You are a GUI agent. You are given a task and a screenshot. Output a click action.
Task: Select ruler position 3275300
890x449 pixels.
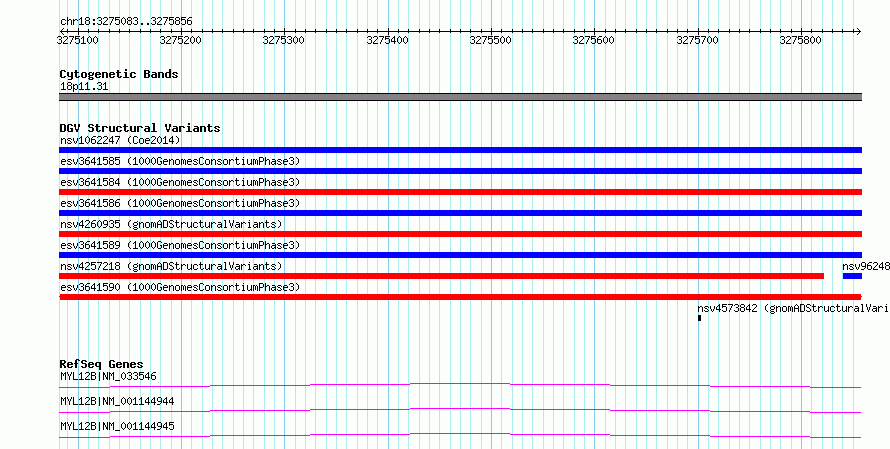pyautogui.click(x=284, y=41)
